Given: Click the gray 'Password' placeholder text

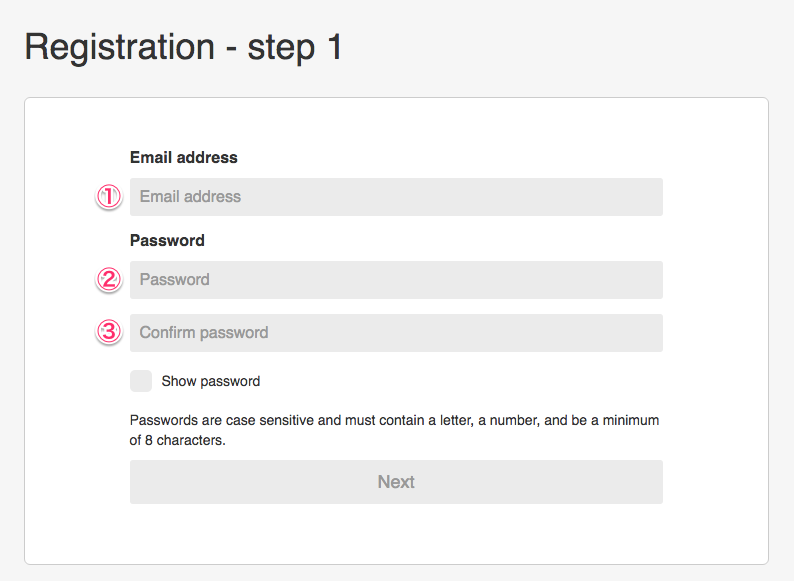Looking at the screenshot, I should [174, 280].
